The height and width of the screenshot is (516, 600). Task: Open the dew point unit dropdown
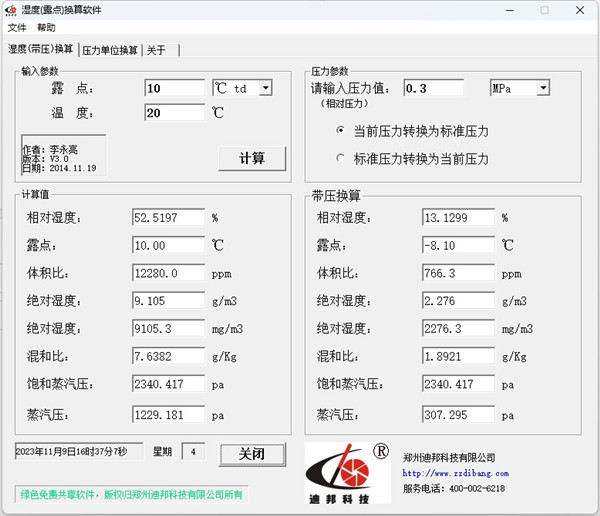(265, 88)
